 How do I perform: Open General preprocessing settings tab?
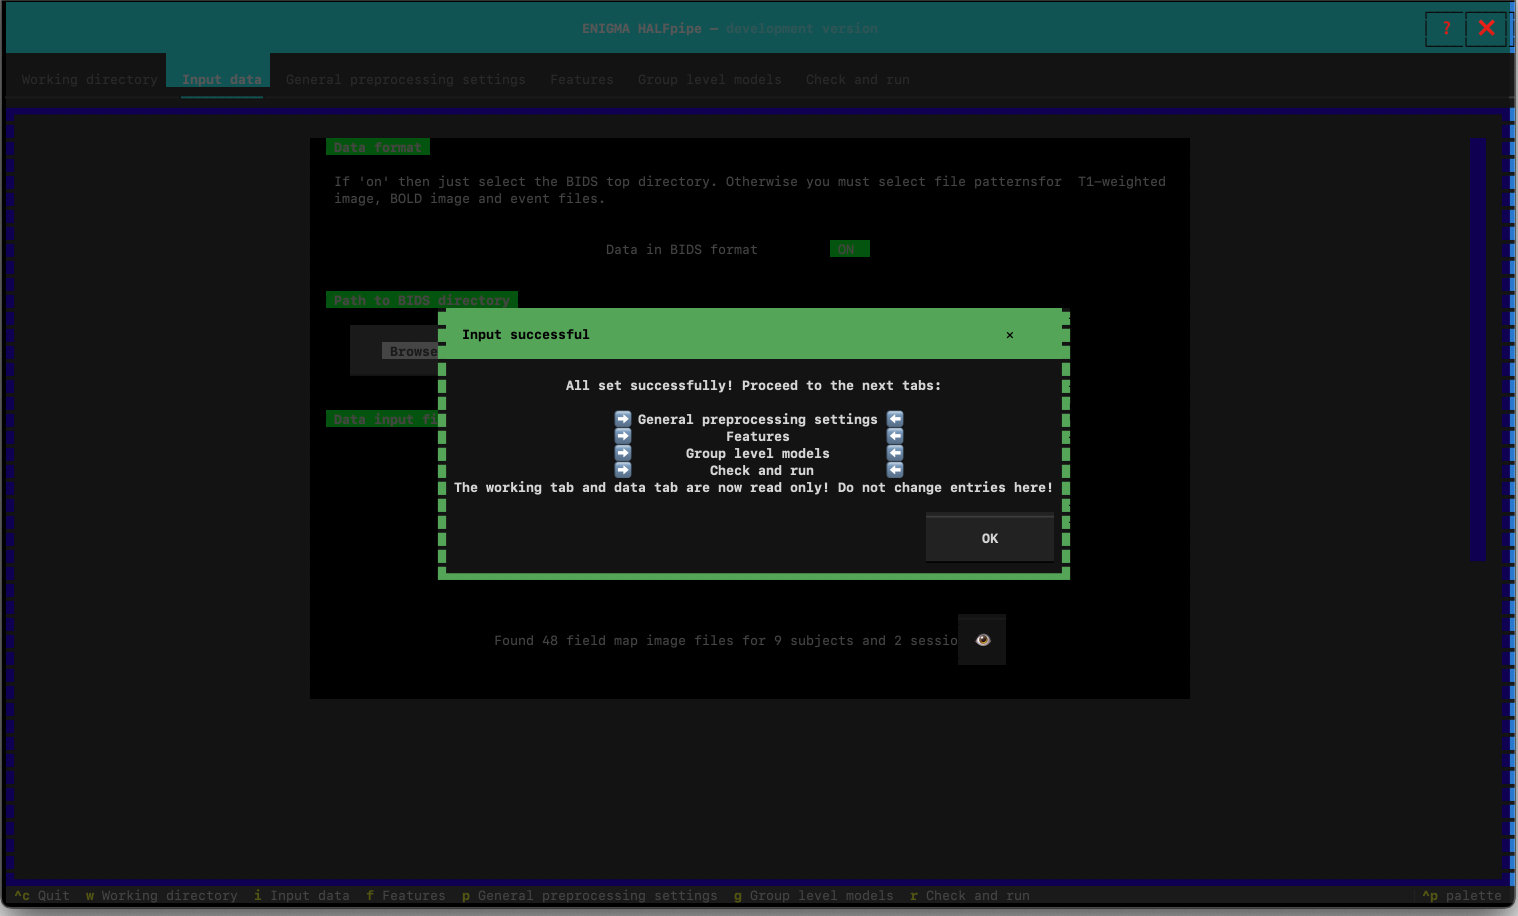tap(405, 80)
